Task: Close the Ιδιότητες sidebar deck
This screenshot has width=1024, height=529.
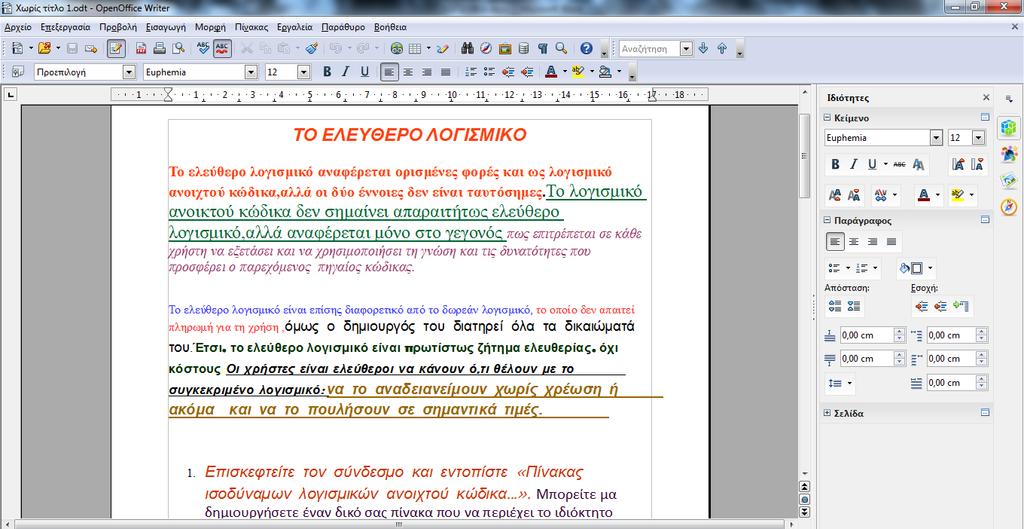Action: [986, 97]
